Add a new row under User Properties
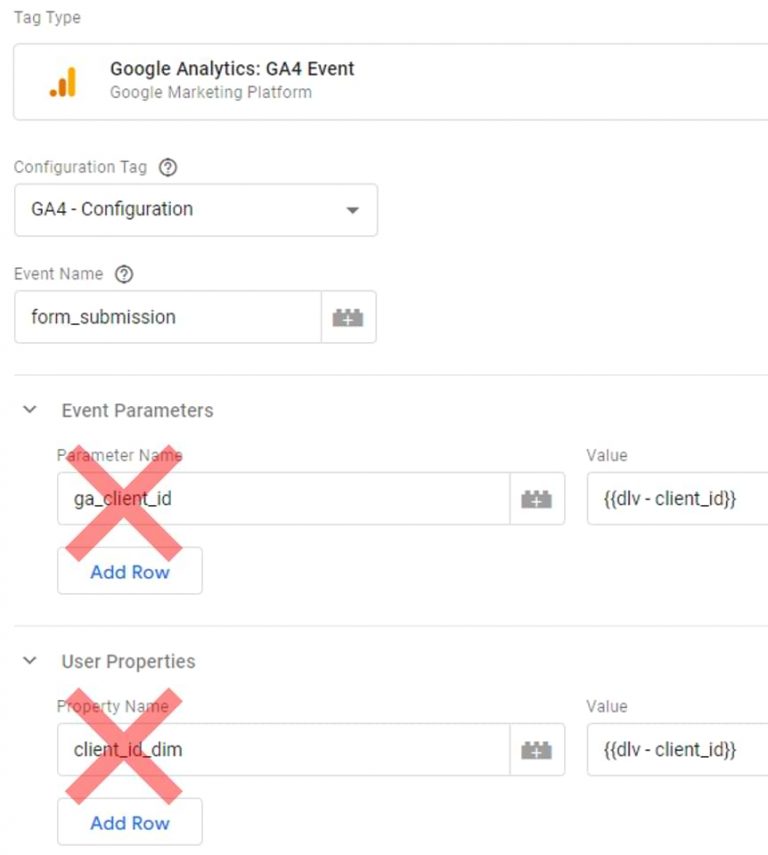 pyautogui.click(x=129, y=822)
